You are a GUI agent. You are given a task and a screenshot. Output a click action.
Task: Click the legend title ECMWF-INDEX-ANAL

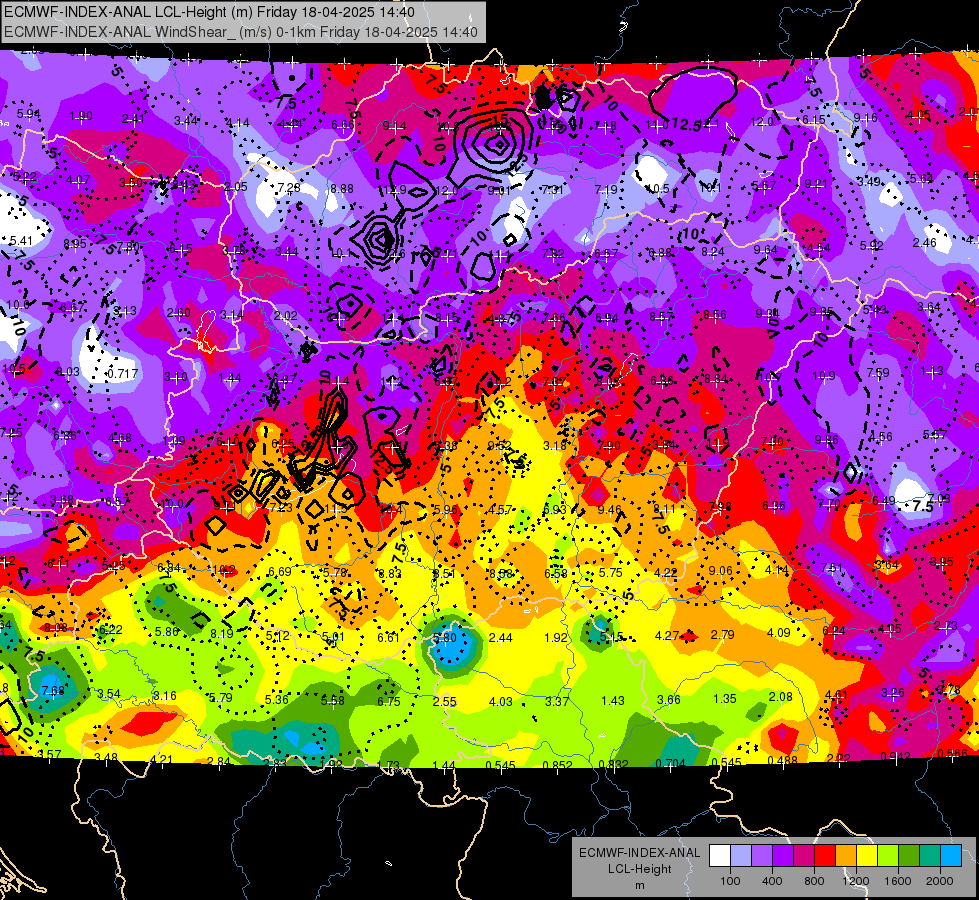[639, 853]
